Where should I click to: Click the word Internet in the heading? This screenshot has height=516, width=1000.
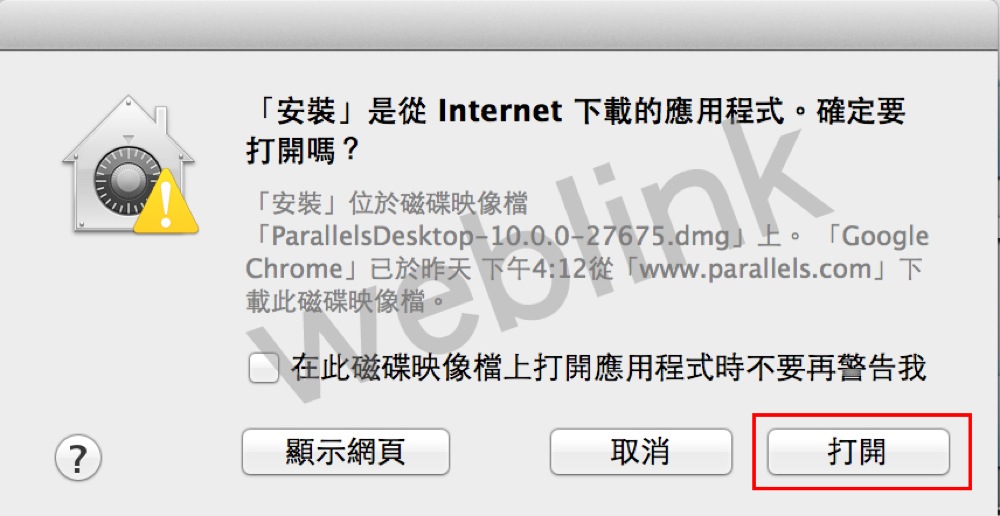[500, 112]
